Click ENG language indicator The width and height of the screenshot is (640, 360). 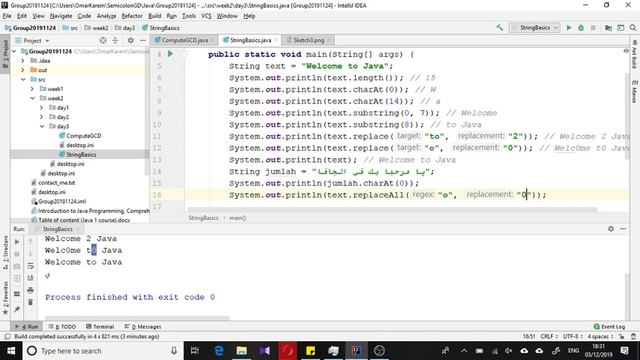tap(573, 351)
